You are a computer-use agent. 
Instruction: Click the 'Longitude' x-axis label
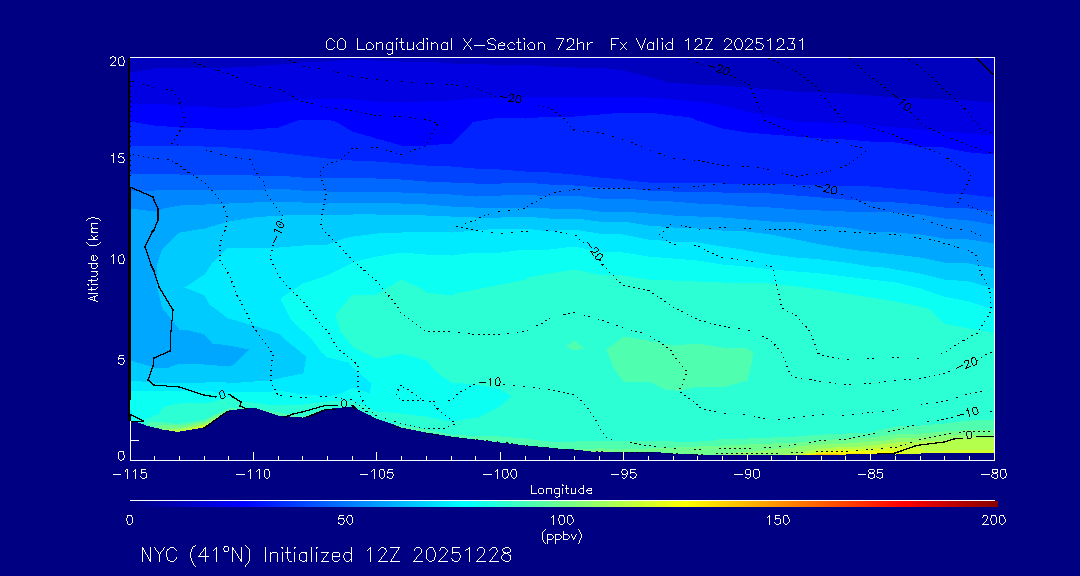[561, 490]
